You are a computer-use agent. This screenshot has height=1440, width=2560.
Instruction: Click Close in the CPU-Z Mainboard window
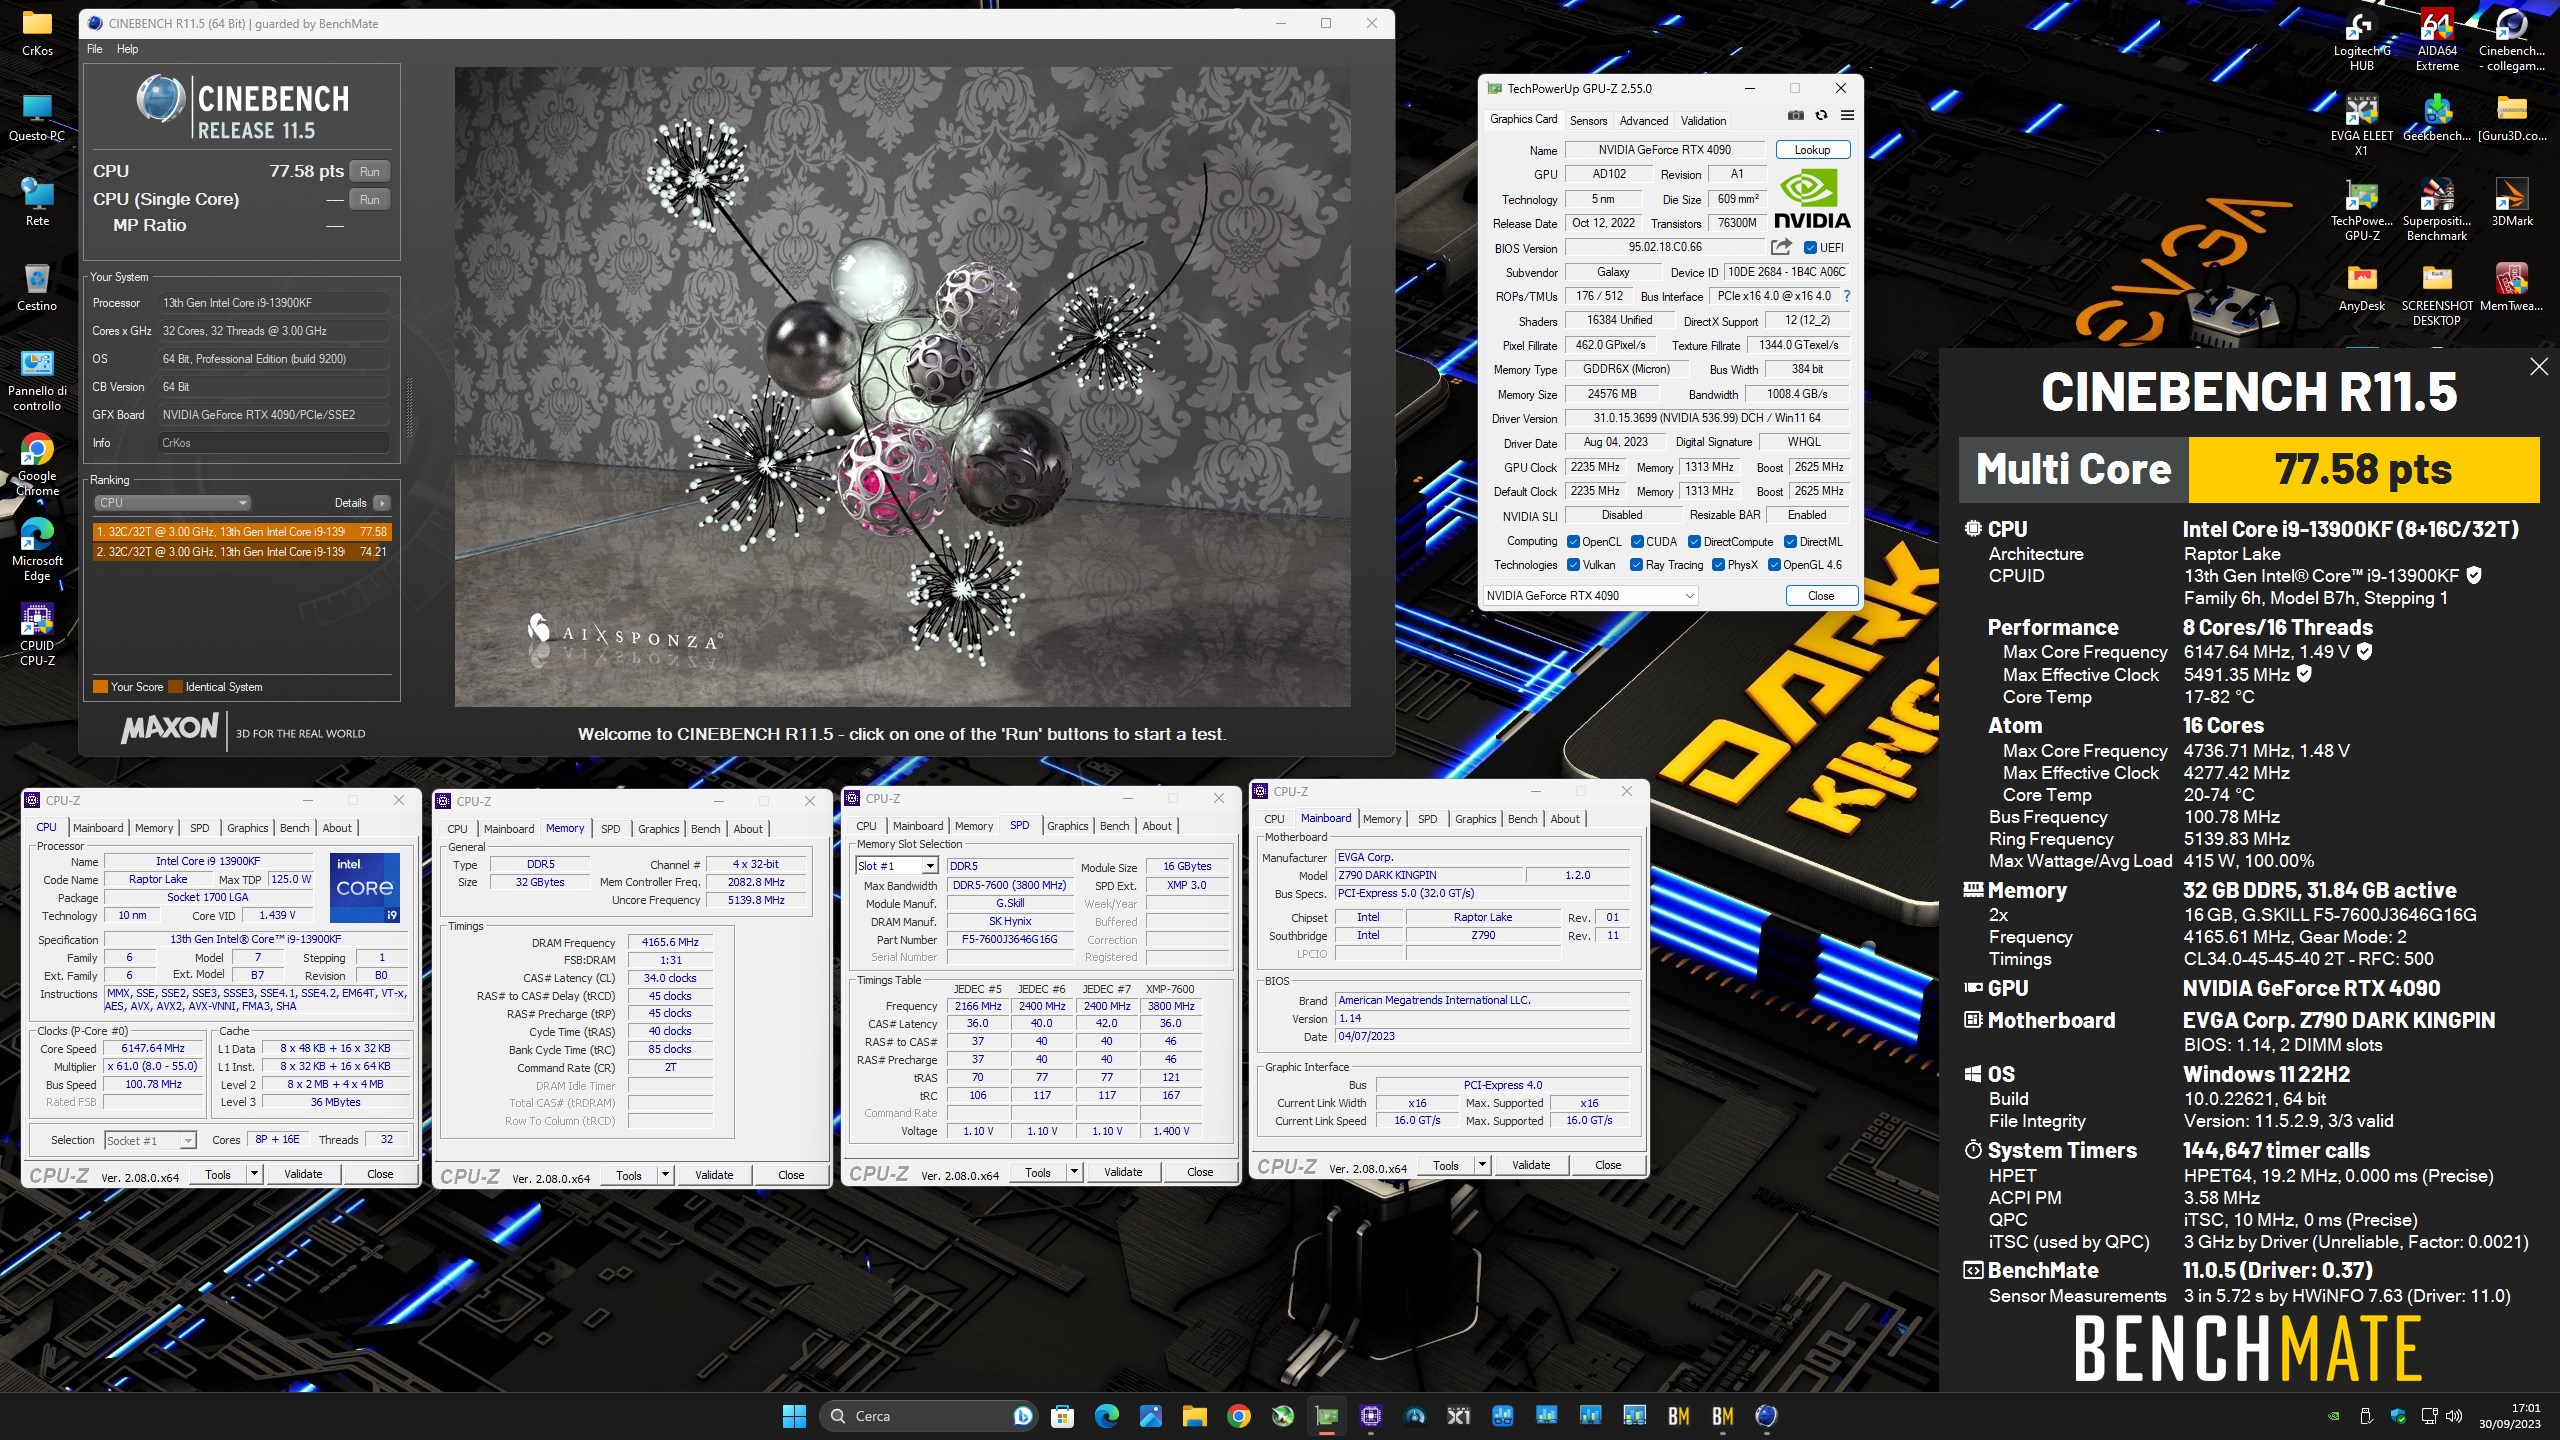[1608, 1165]
